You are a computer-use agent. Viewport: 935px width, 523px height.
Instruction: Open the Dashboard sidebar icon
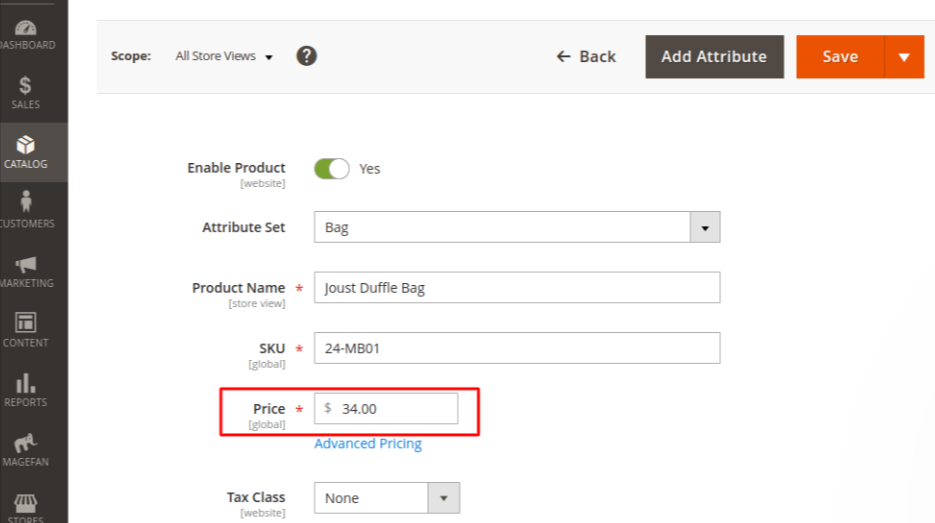tap(27, 28)
